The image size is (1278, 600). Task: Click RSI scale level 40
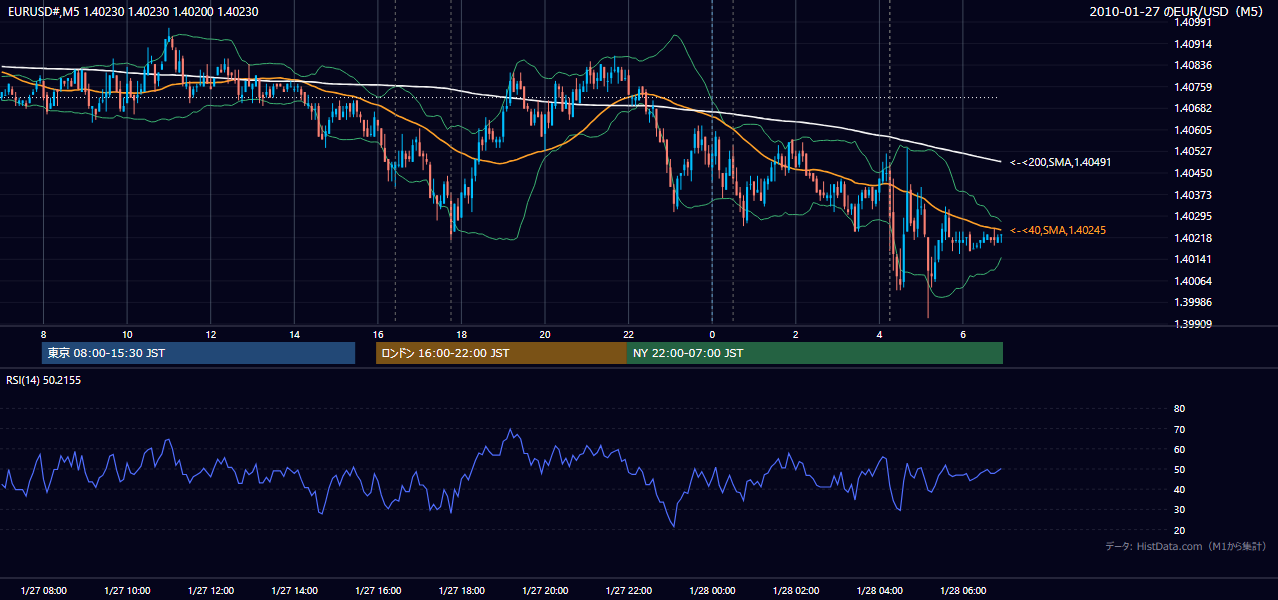click(1179, 489)
